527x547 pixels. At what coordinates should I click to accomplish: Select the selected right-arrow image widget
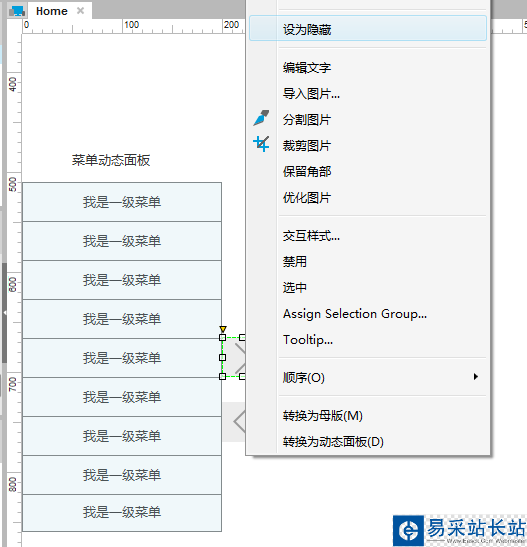tap(234, 357)
